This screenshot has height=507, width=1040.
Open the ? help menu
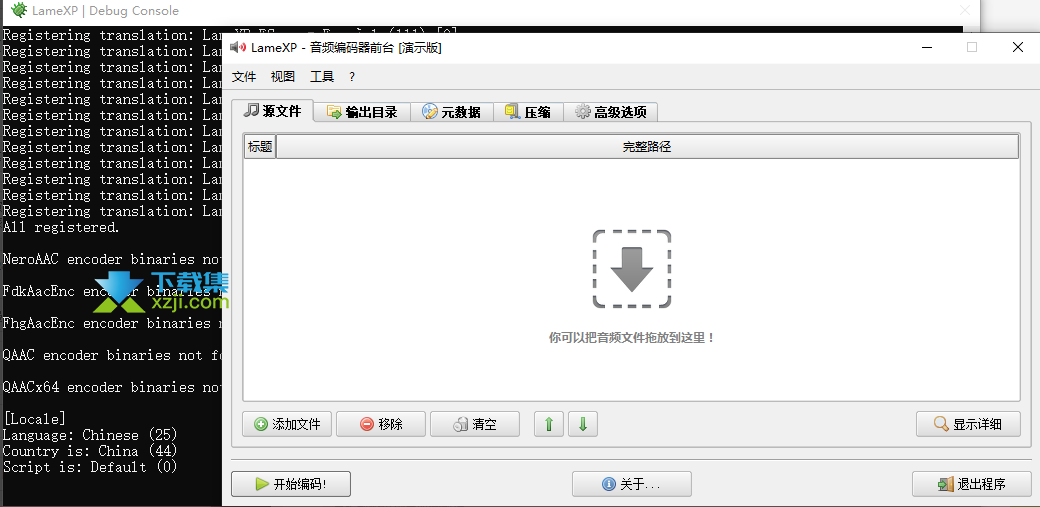[x=352, y=77]
